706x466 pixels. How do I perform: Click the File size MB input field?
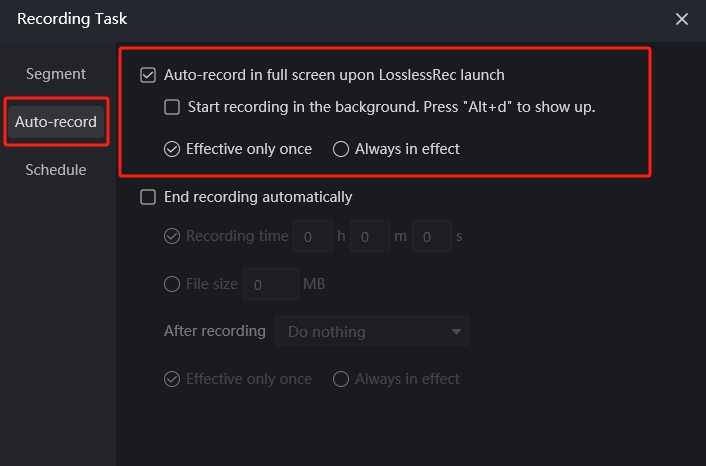(x=271, y=284)
